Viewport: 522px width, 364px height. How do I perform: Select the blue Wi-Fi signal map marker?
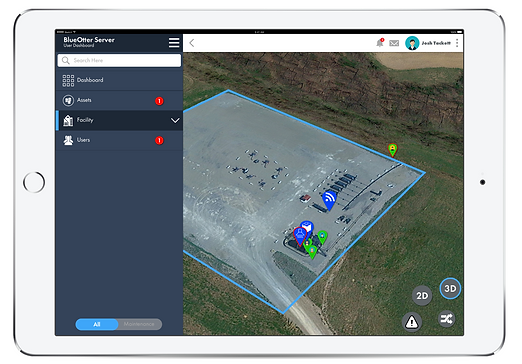click(329, 200)
